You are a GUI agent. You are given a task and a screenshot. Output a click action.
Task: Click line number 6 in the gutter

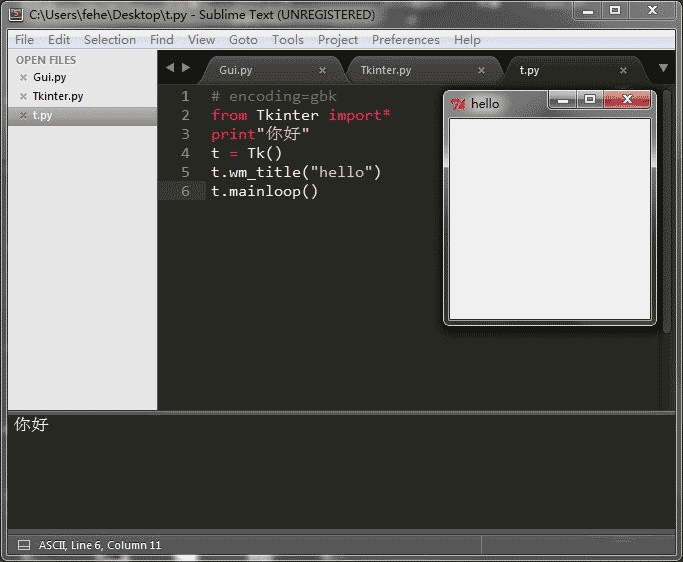click(x=186, y=191)
